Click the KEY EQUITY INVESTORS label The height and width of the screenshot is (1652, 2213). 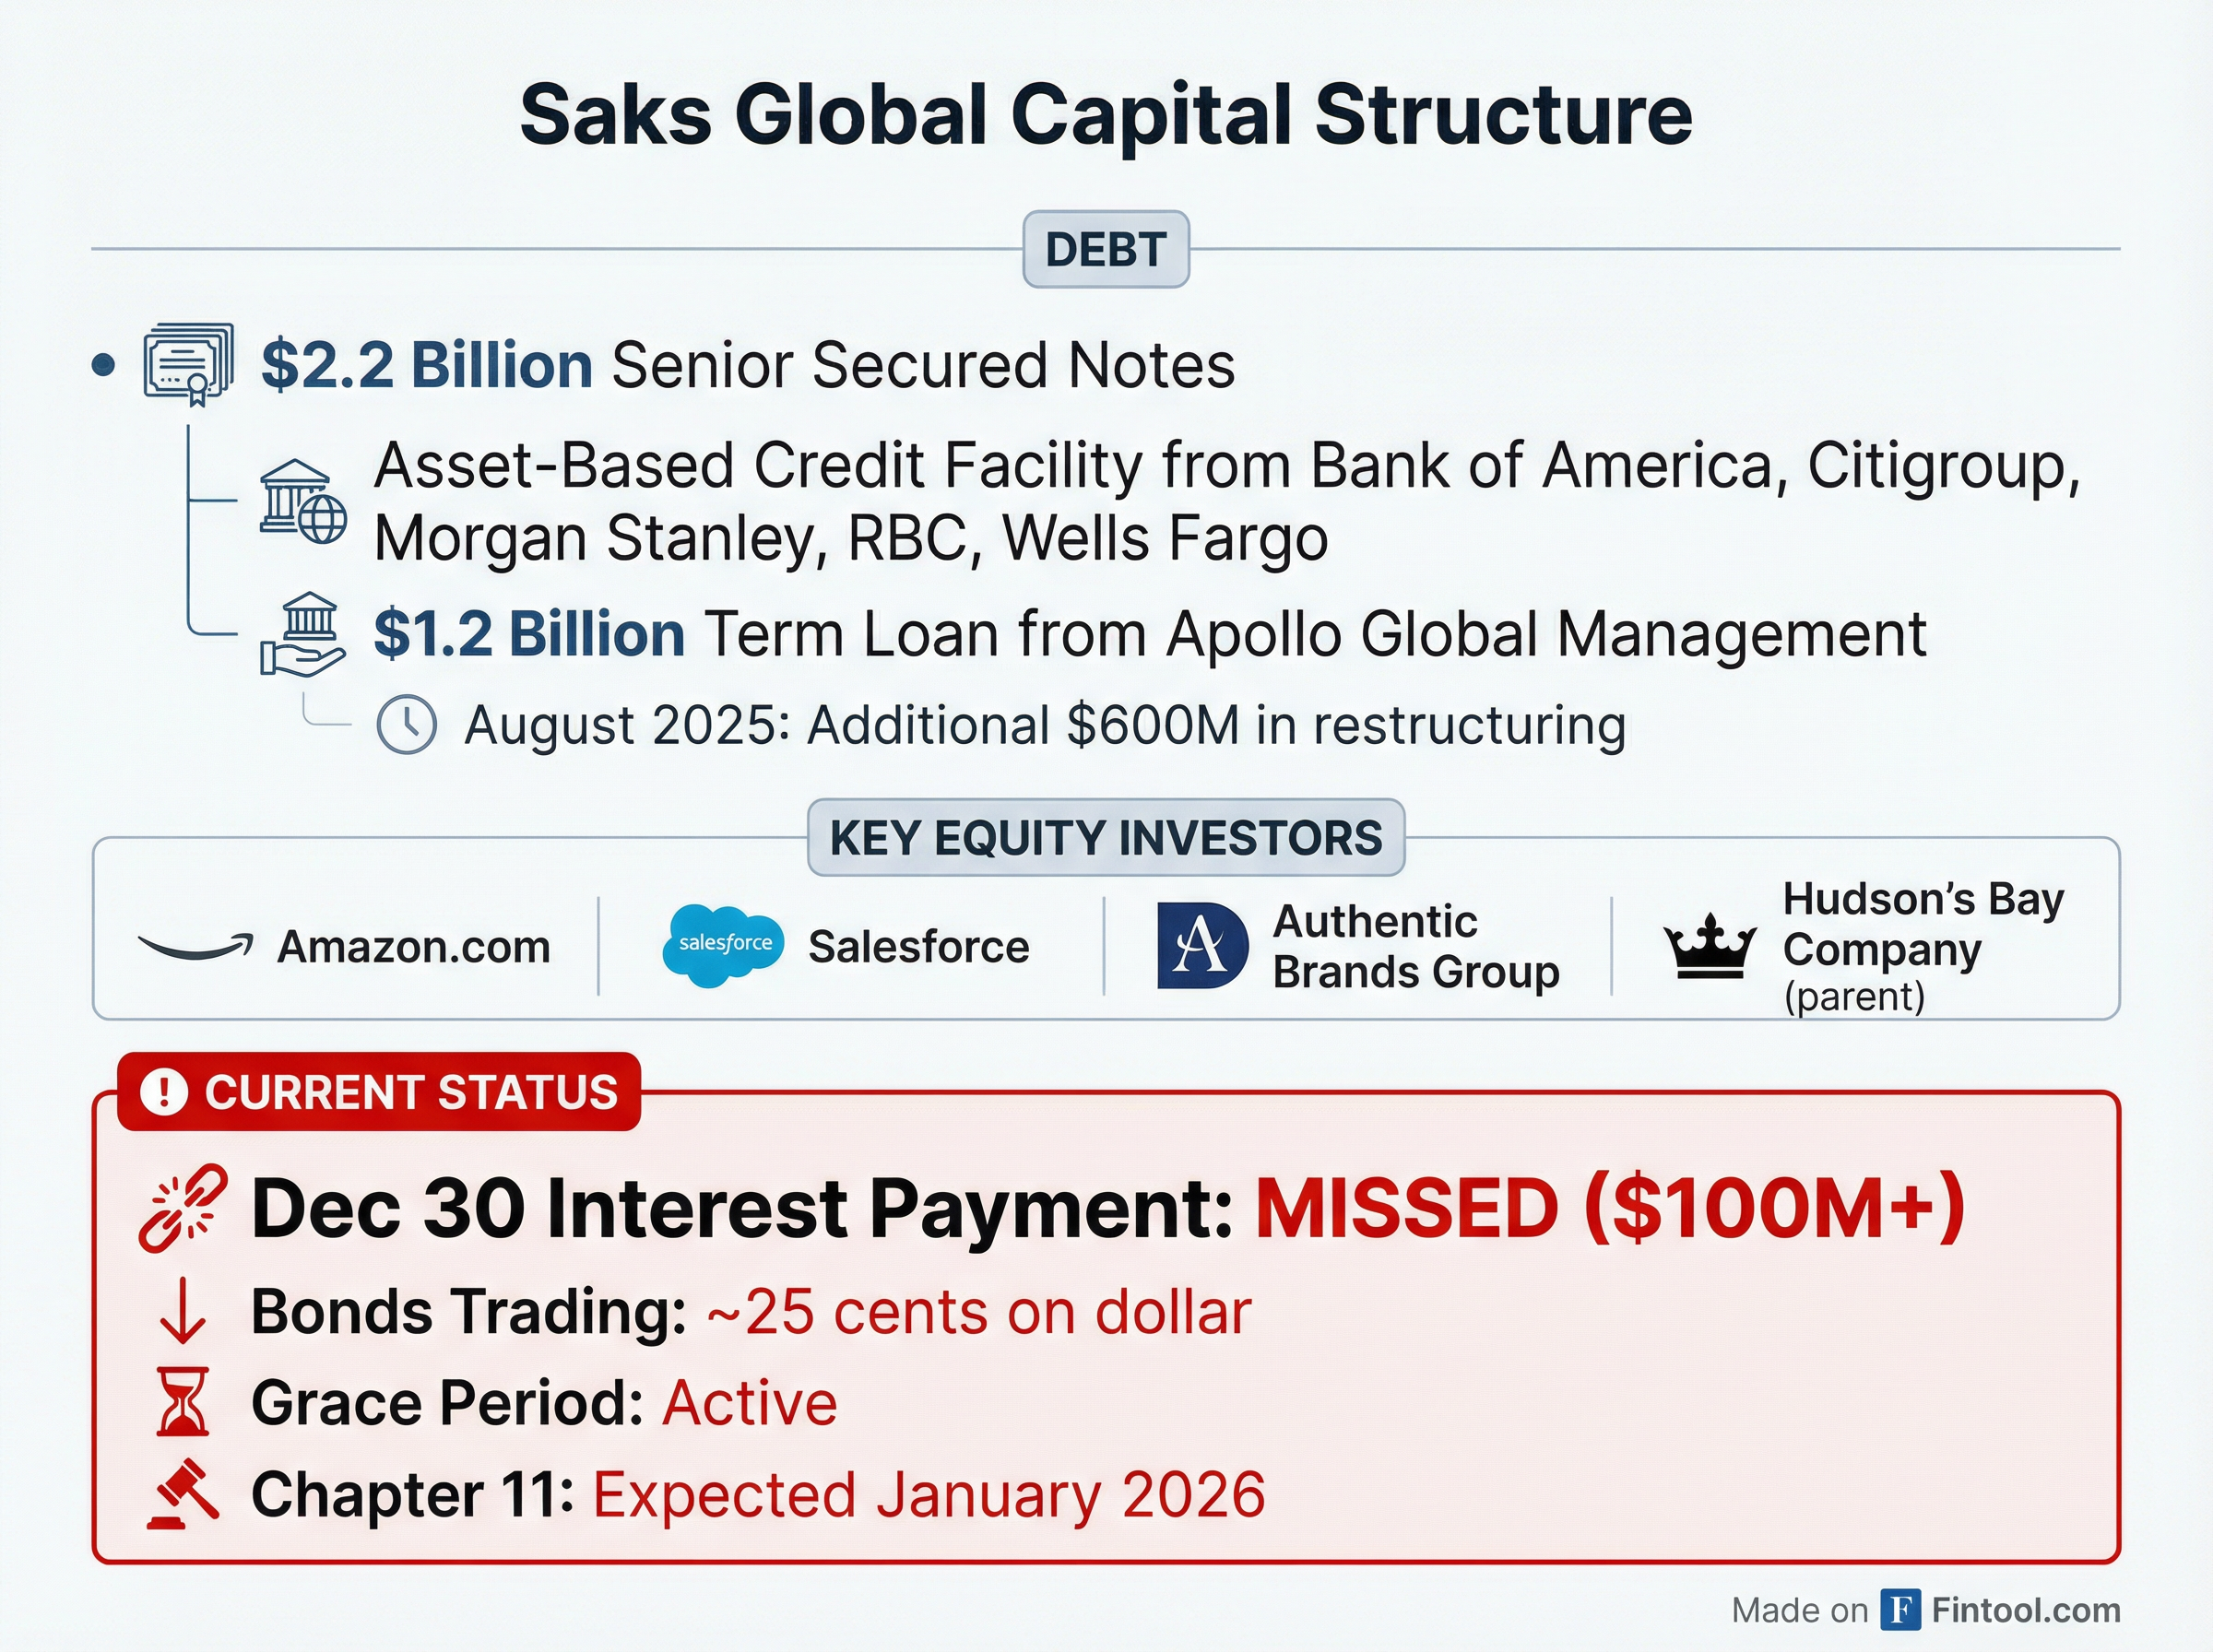click(x=1105, y=838)
